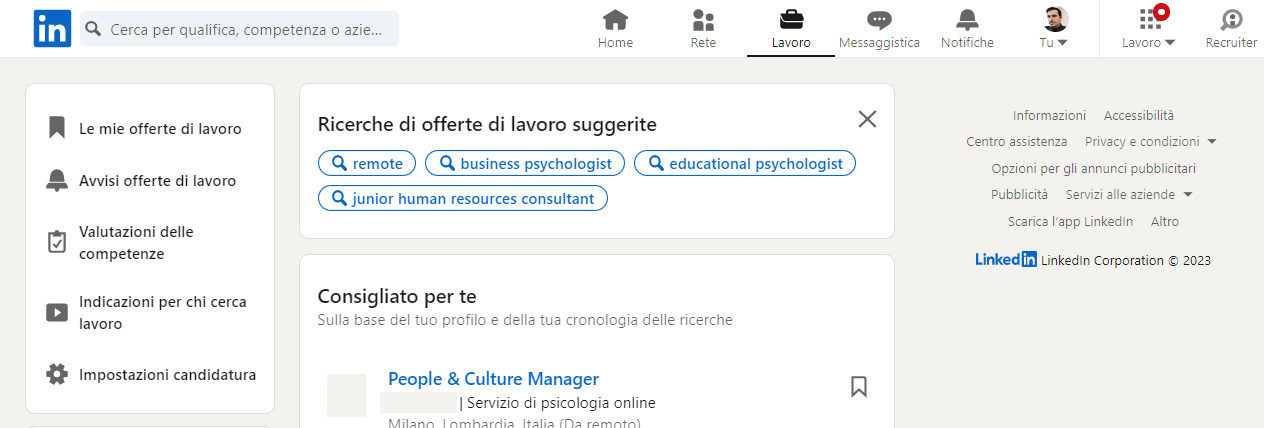Expand Privacy e condizioni dropdown
The image size is (1264, 428).
[1151, 142]
